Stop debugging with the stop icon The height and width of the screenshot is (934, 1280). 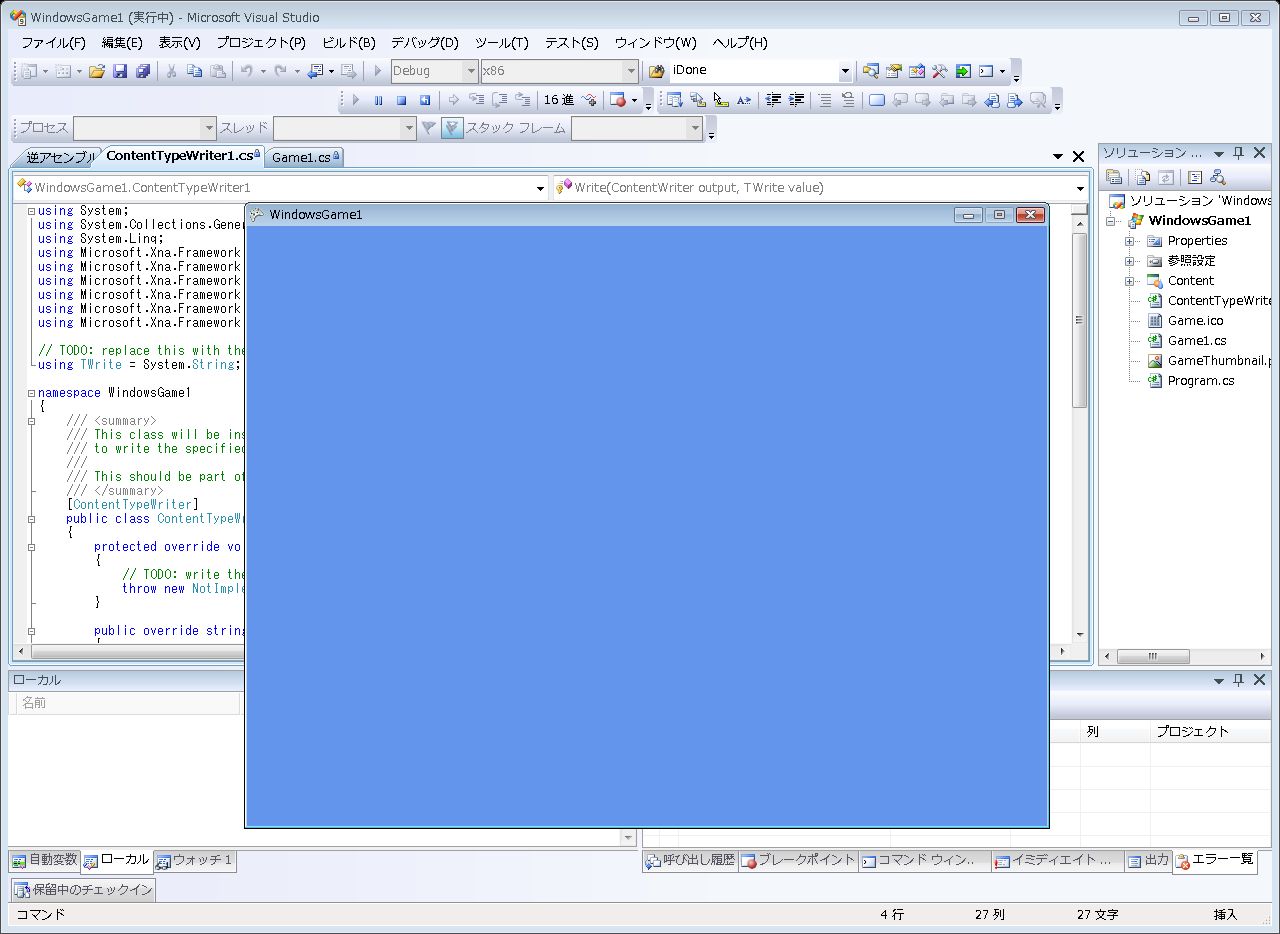point(401,100)
